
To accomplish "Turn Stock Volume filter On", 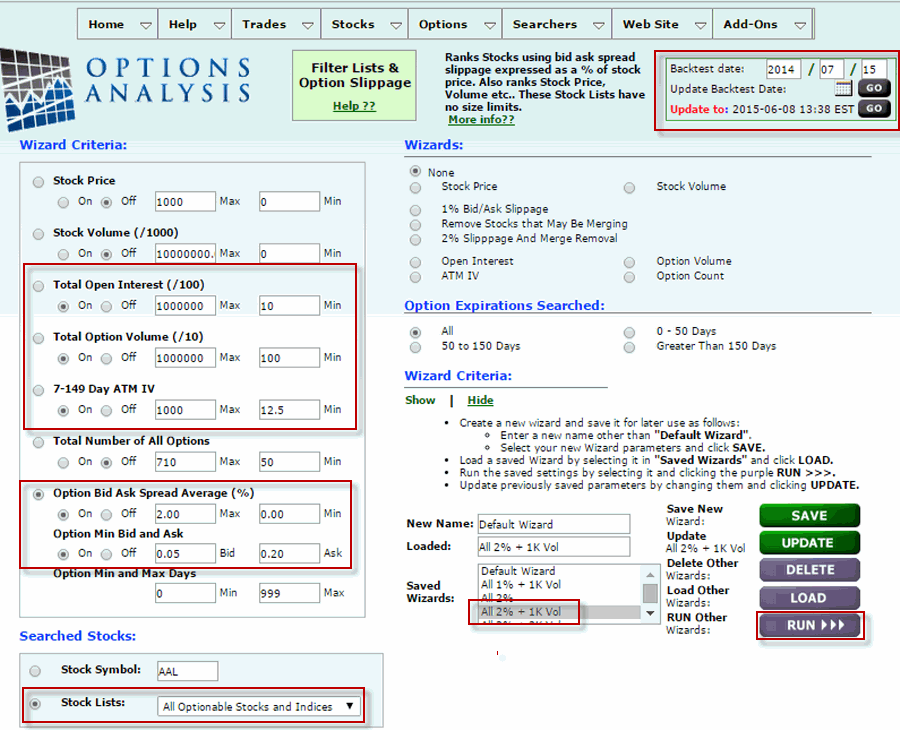I will coord(63,254).
